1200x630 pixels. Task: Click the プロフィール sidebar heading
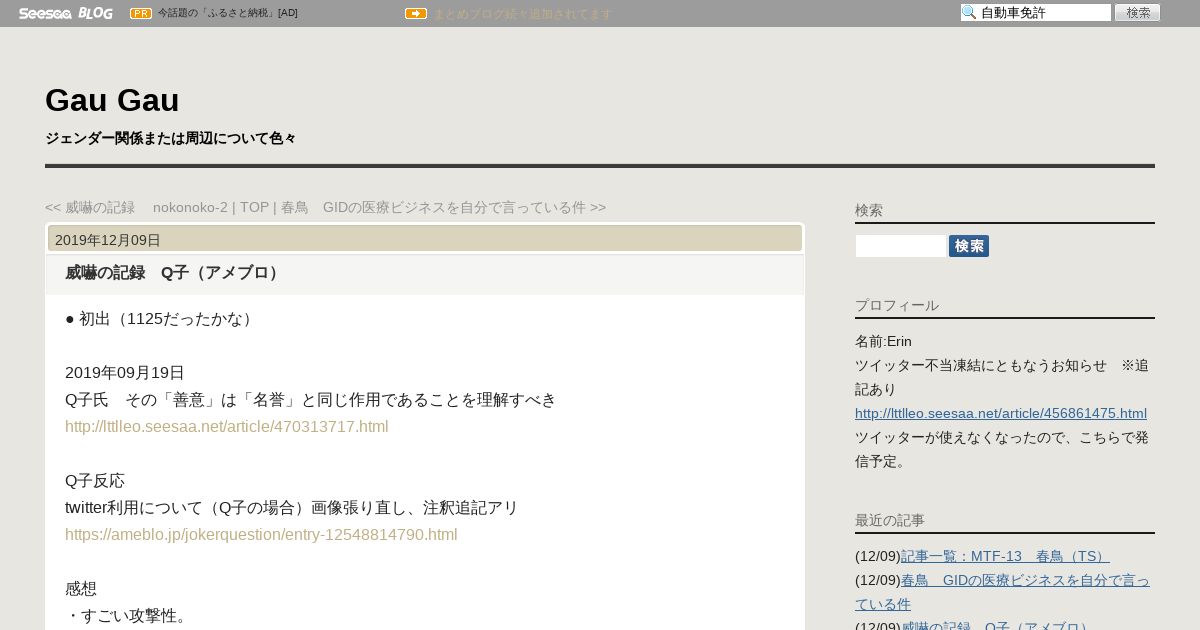tap(897, 305)
